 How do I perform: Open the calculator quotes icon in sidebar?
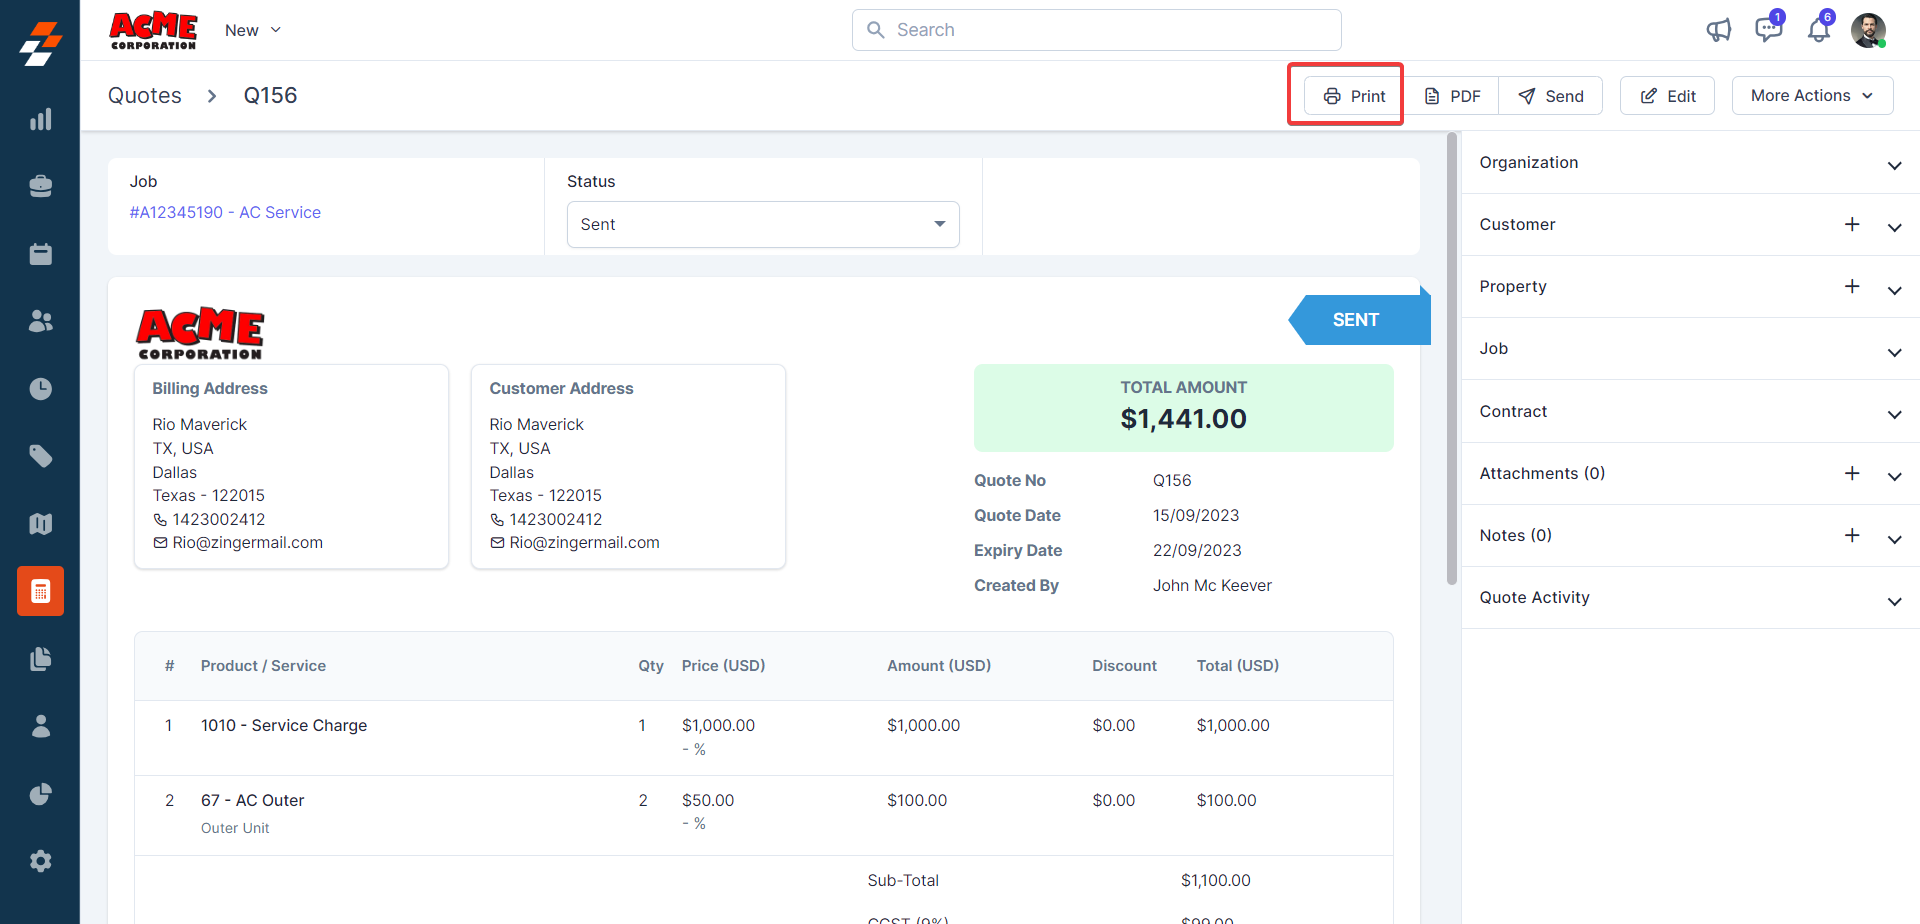tap(40, 591)
